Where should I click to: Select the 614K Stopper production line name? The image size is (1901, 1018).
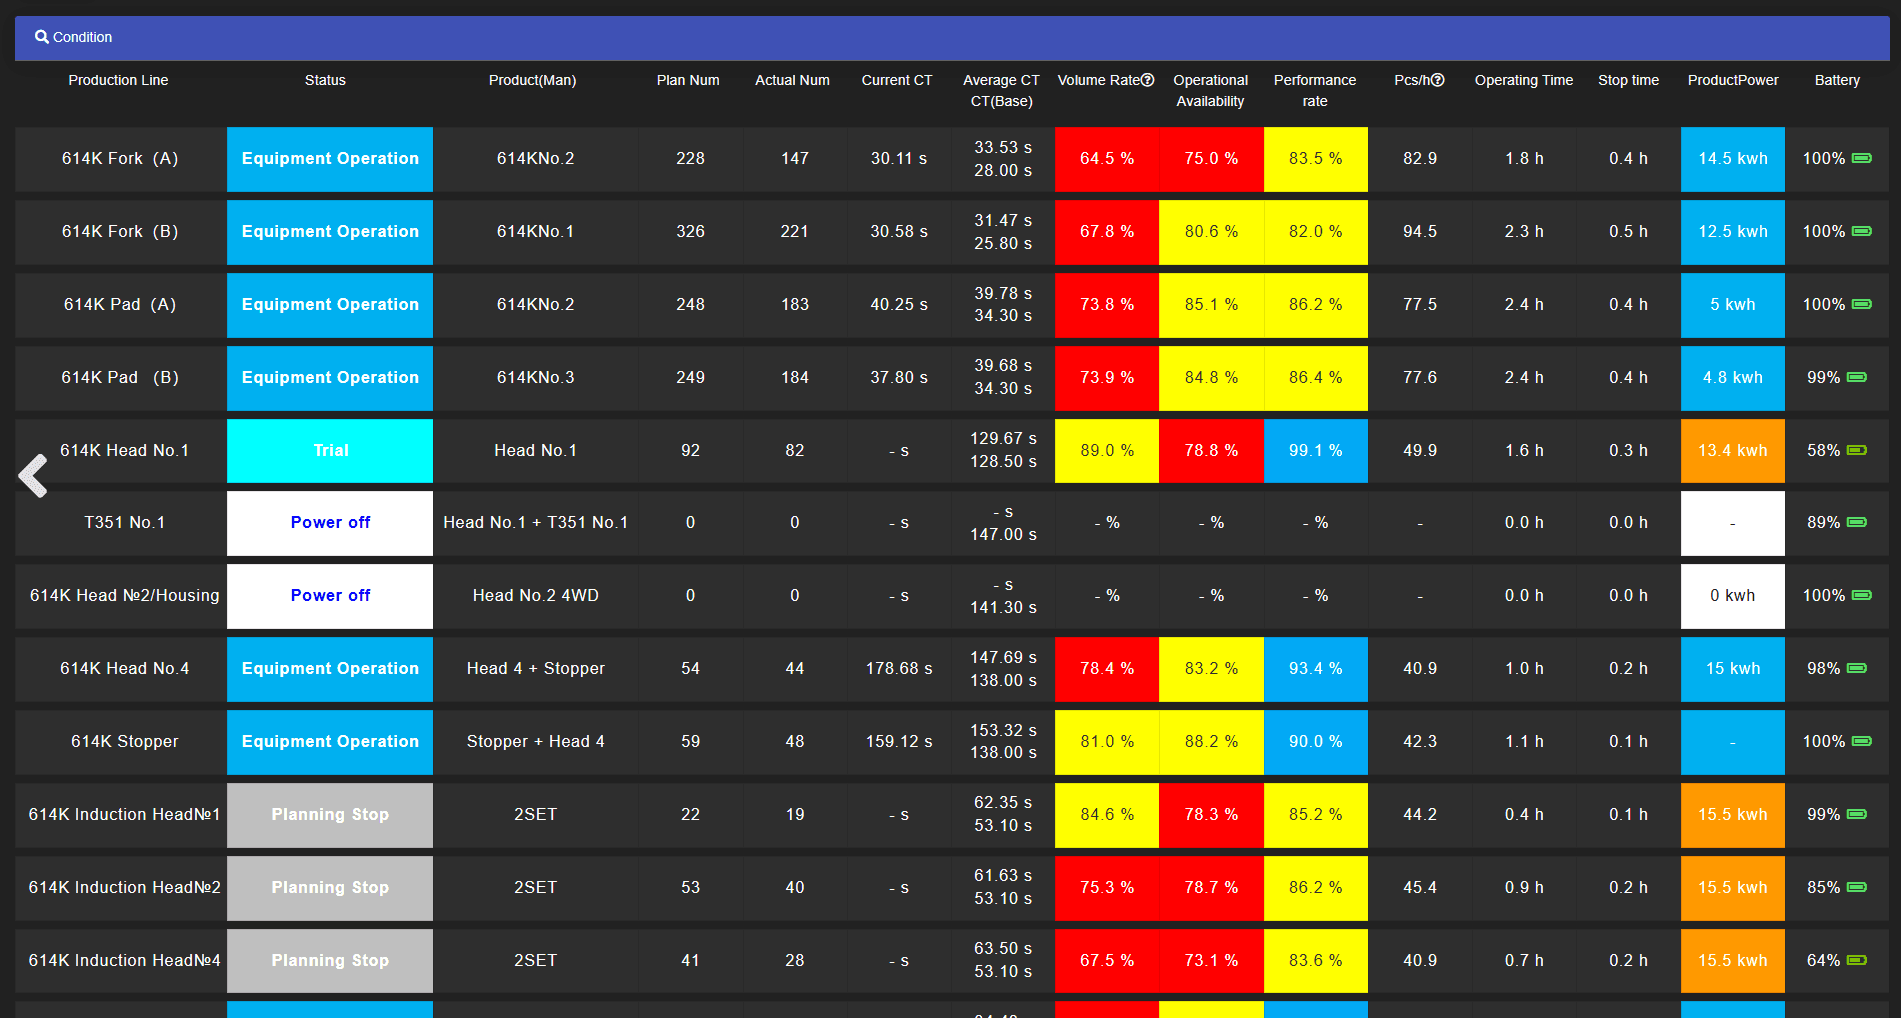click(124, 741)
